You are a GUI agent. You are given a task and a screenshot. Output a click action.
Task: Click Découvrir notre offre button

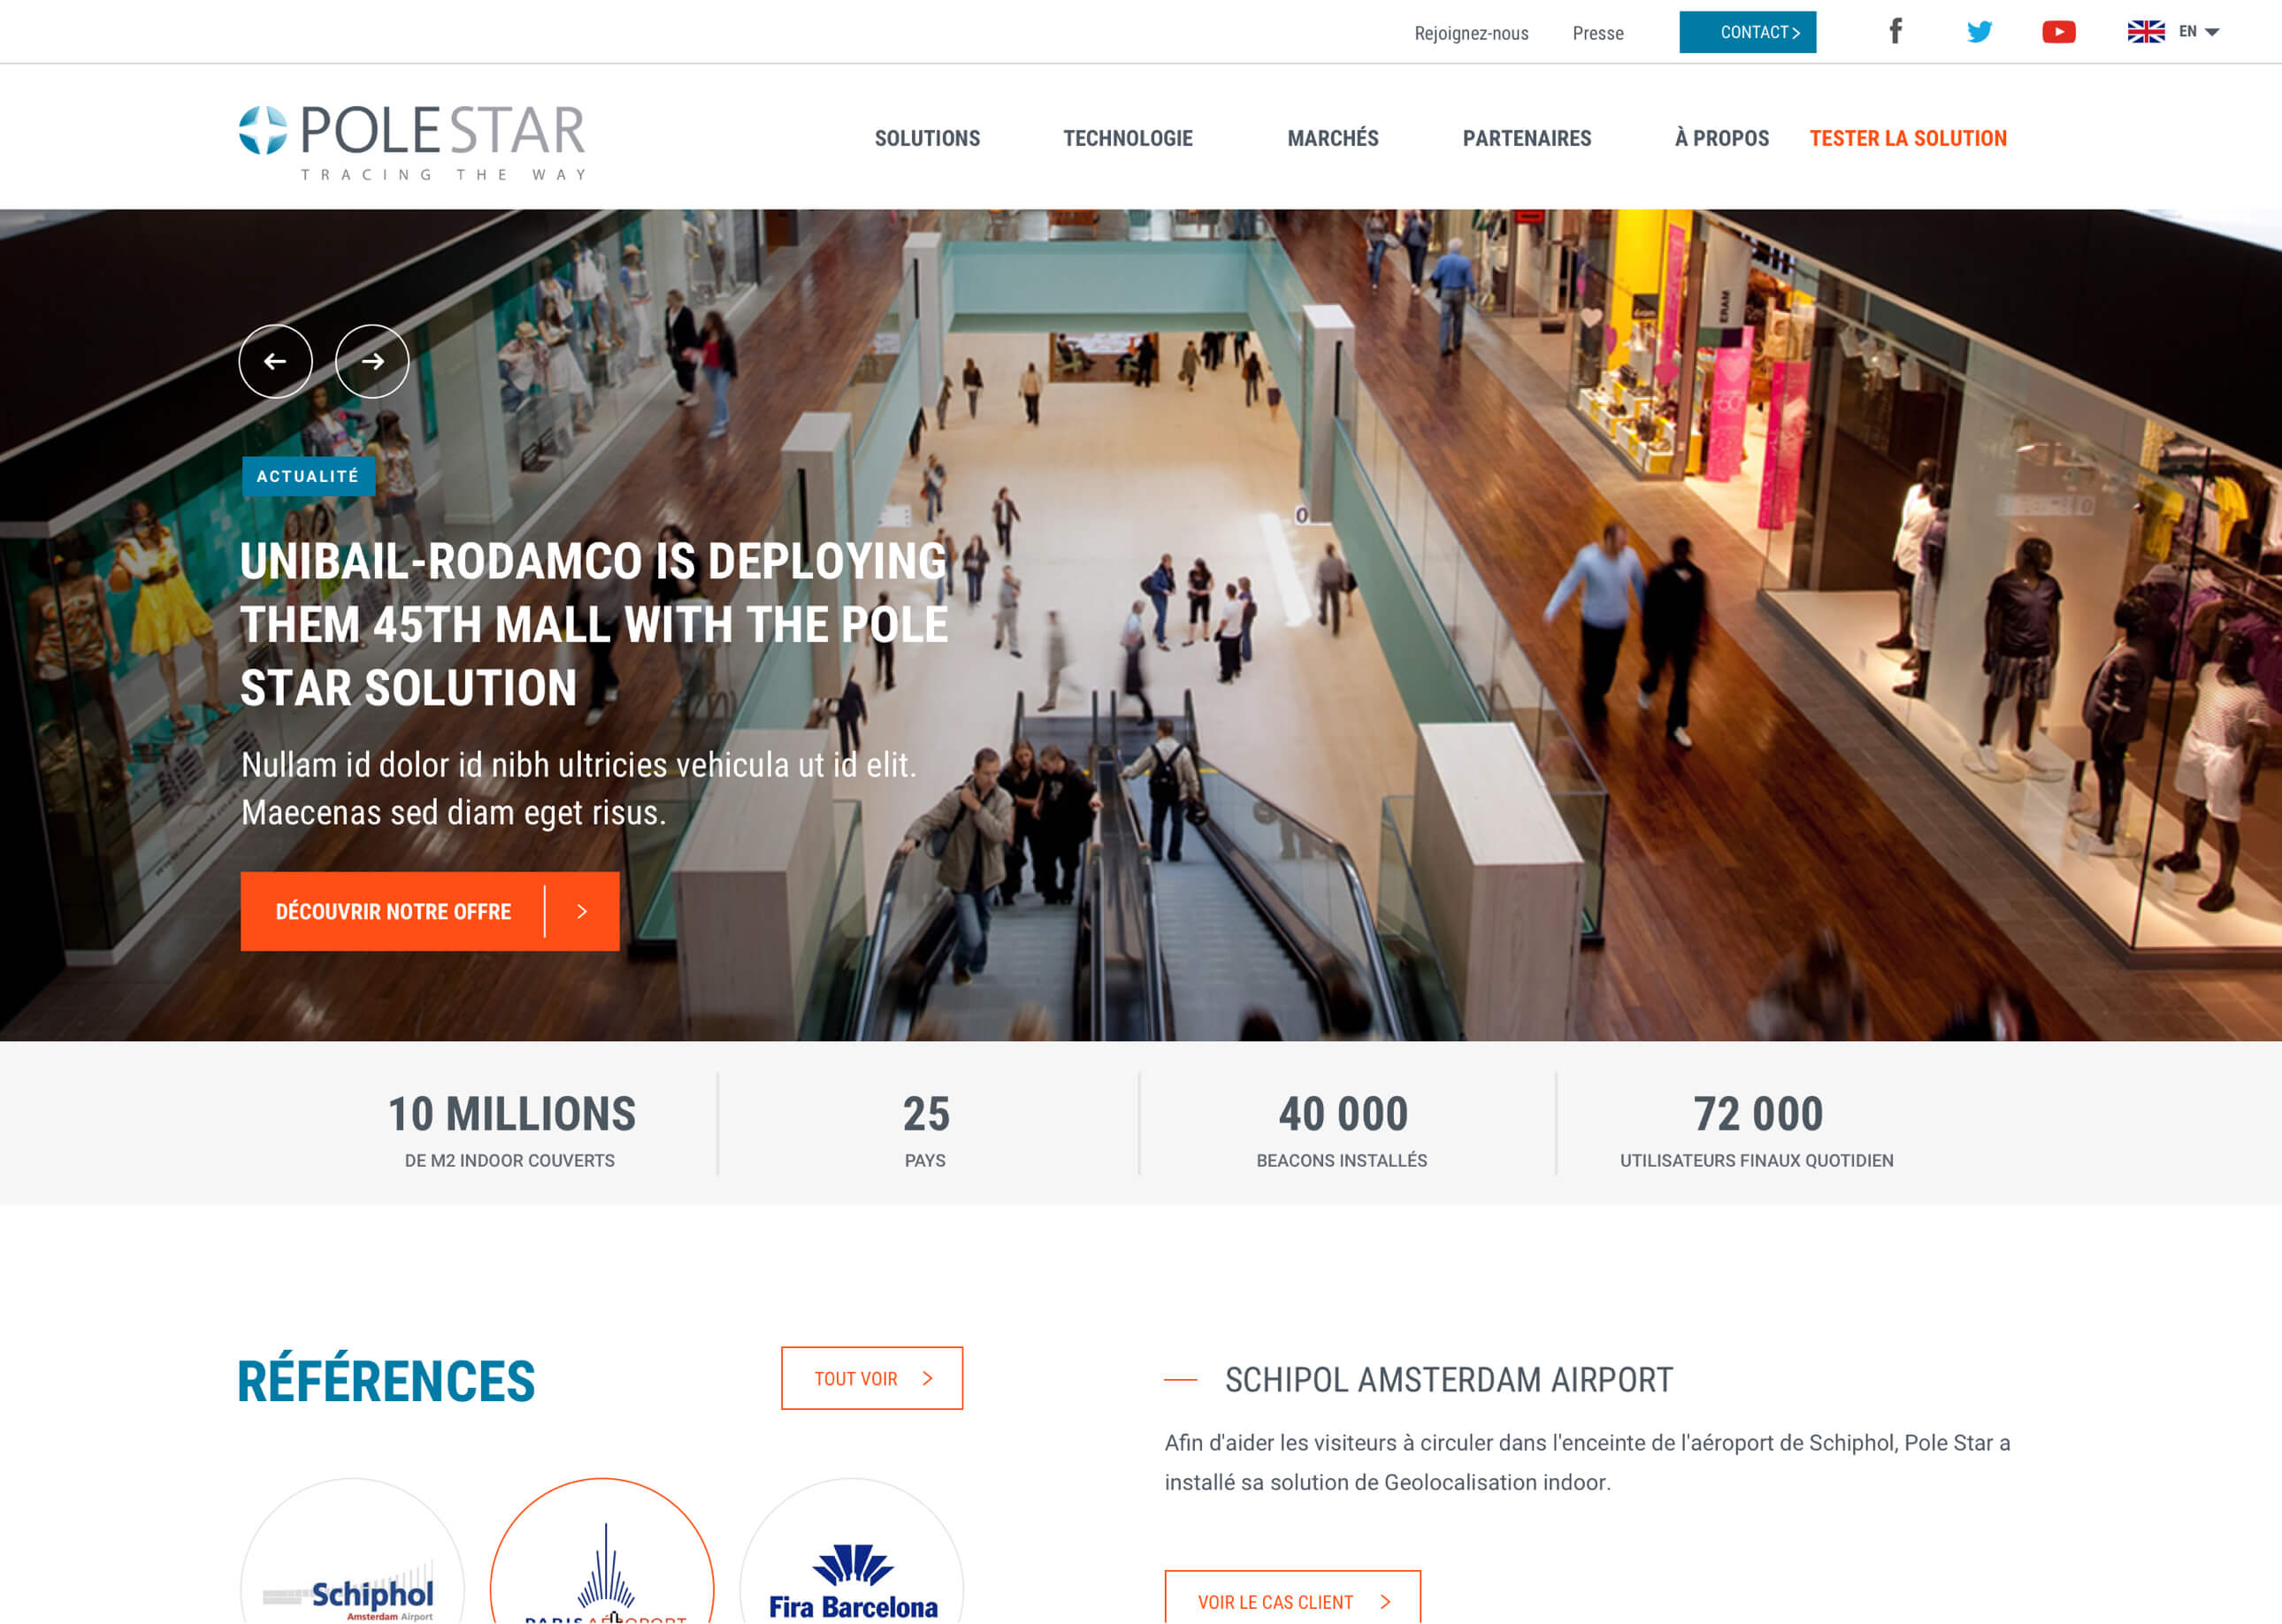(x=430, y=911)
